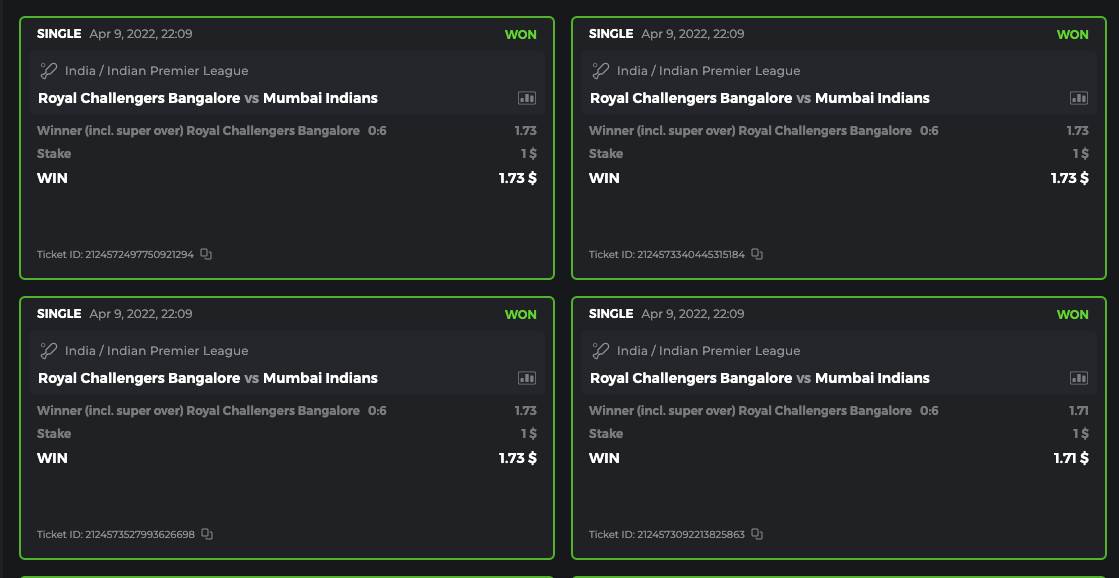Select ticket ID number 2124572497750921294
1119x578 pixels.
139,255
